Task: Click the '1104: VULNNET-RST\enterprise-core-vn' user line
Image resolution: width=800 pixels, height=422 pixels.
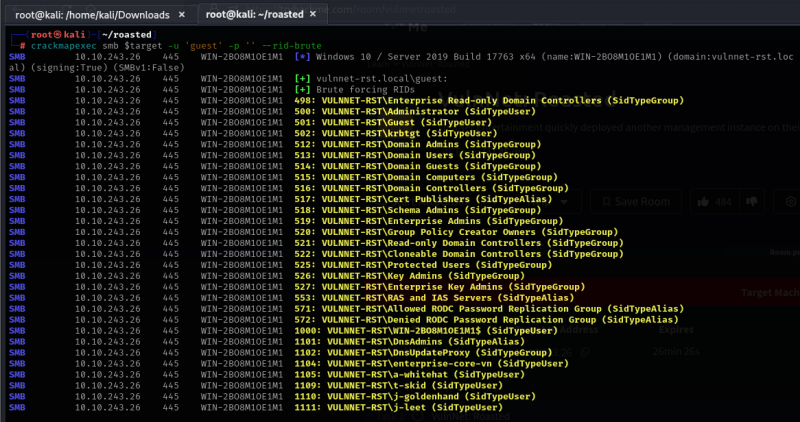Action: (431, 364)
